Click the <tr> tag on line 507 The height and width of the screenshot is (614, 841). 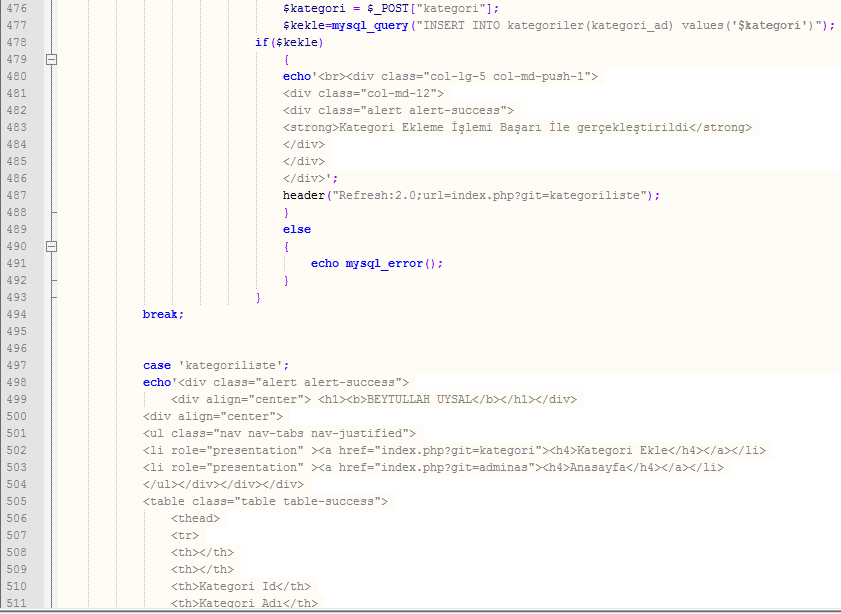[185, 536]
